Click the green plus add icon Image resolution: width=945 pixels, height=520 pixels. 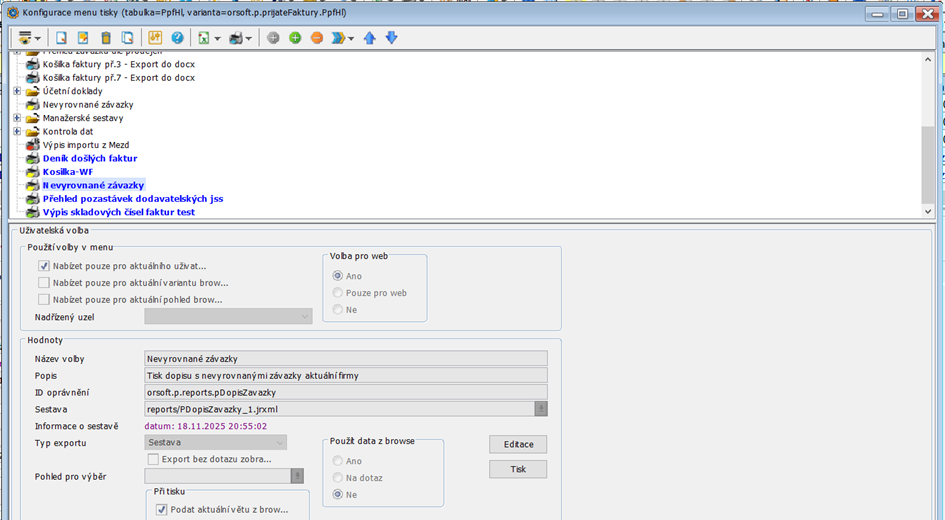(x=295, y=38)
